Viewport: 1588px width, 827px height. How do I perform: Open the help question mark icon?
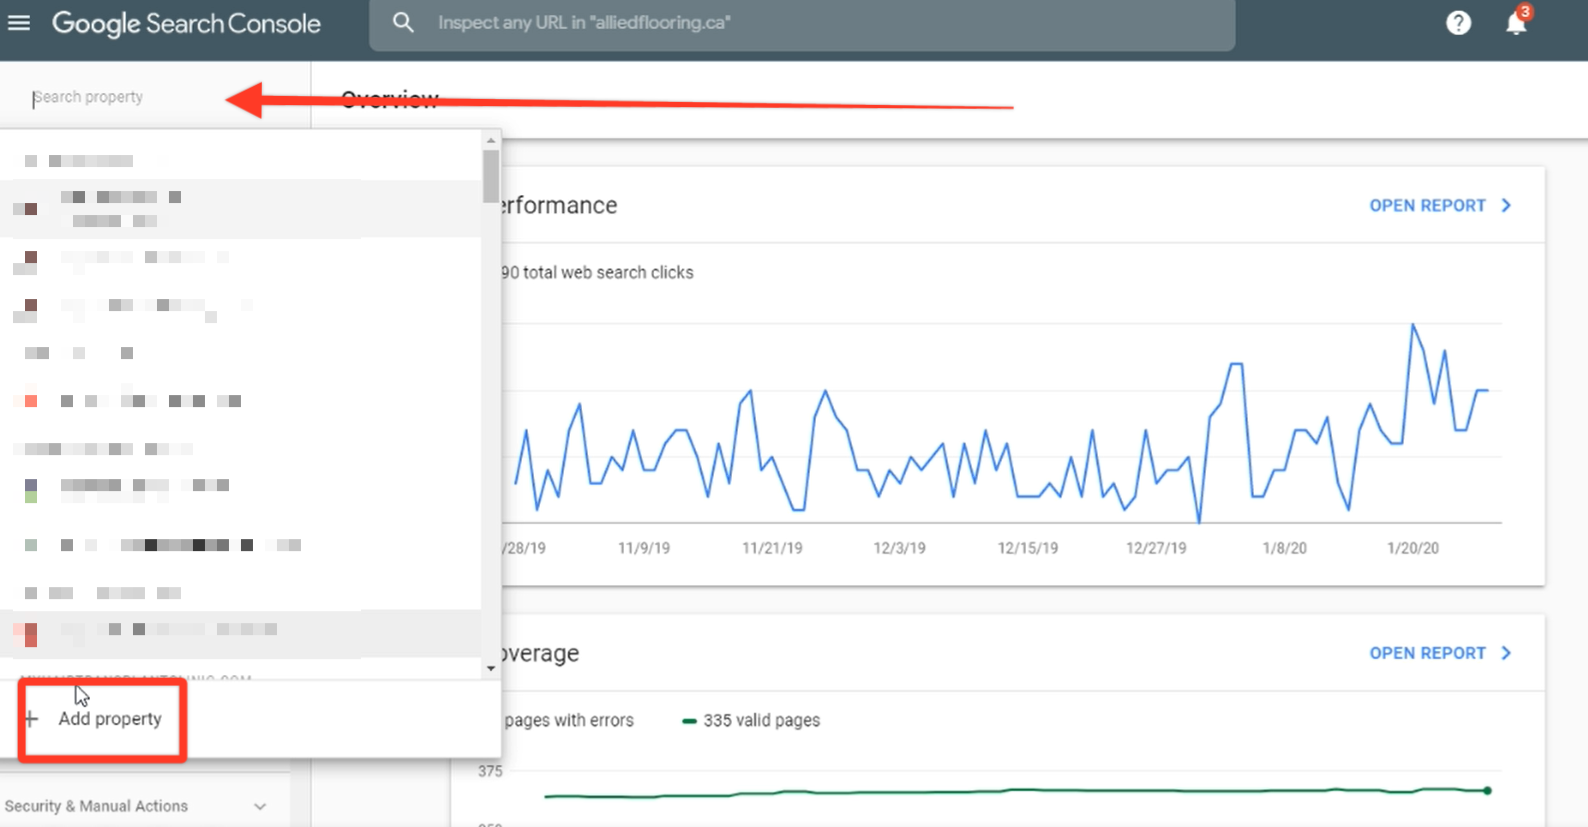click(1458, 23)
